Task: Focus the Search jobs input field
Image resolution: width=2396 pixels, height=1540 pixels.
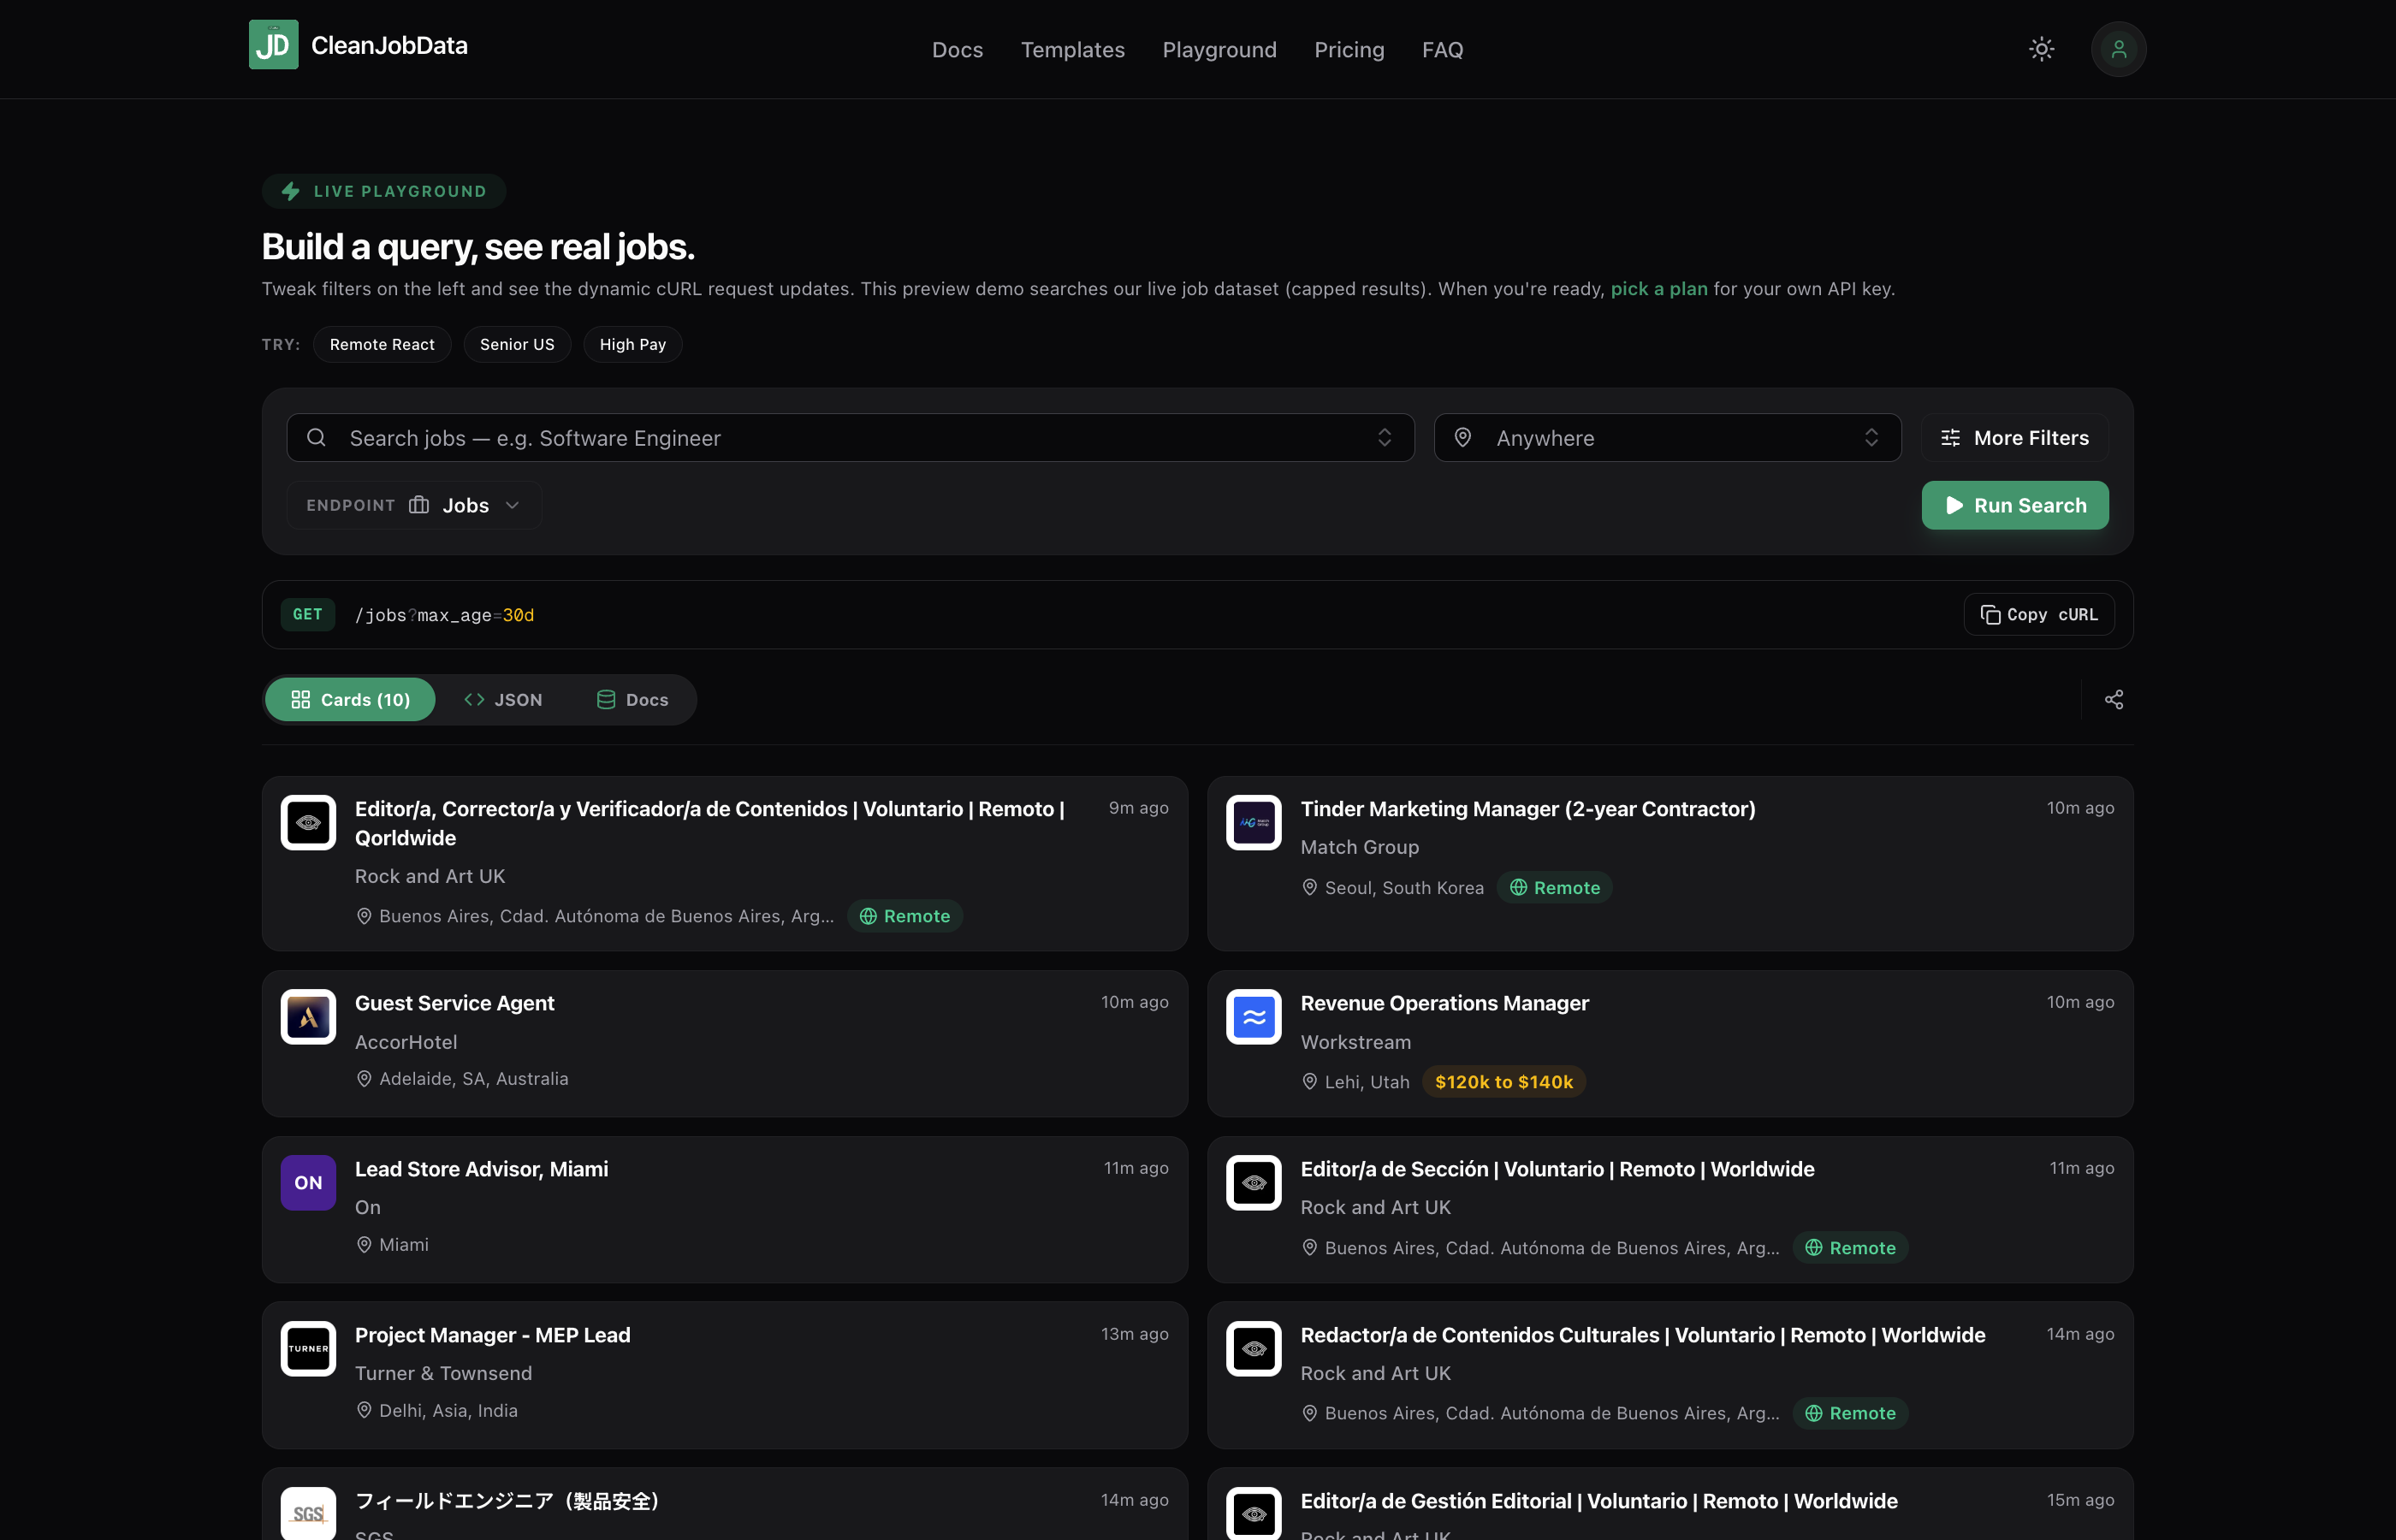Action: 850,438
